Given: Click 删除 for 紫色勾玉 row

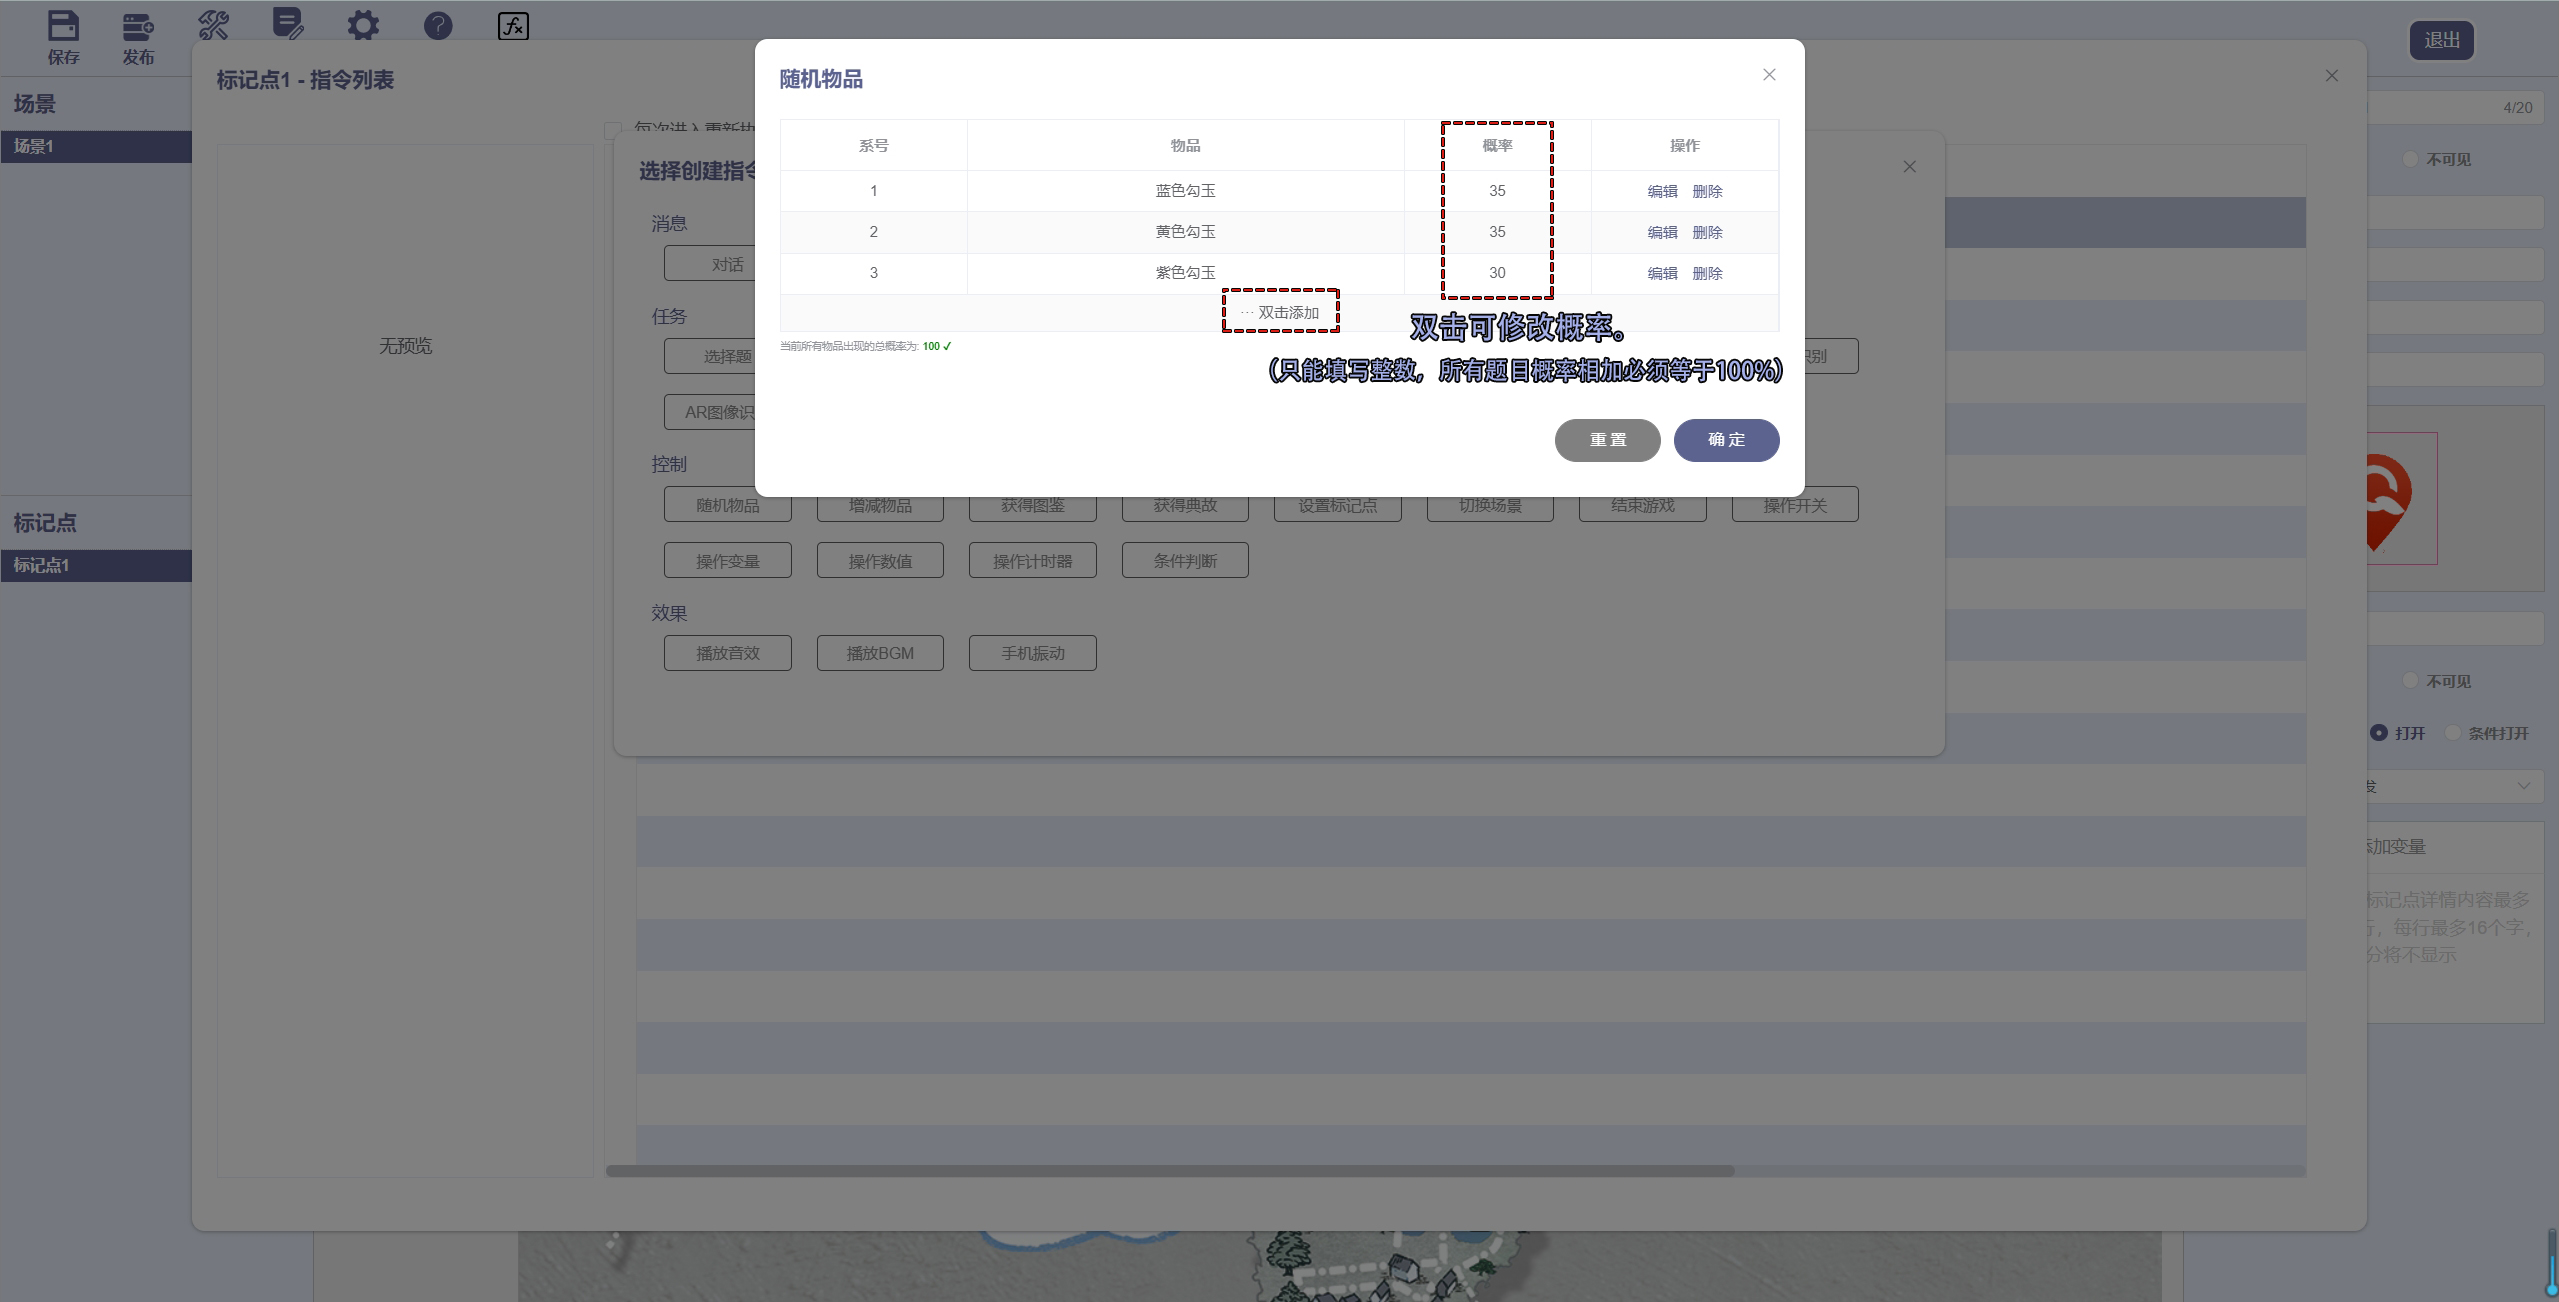Looking at the screenshot, I should tap(1707, 273).
